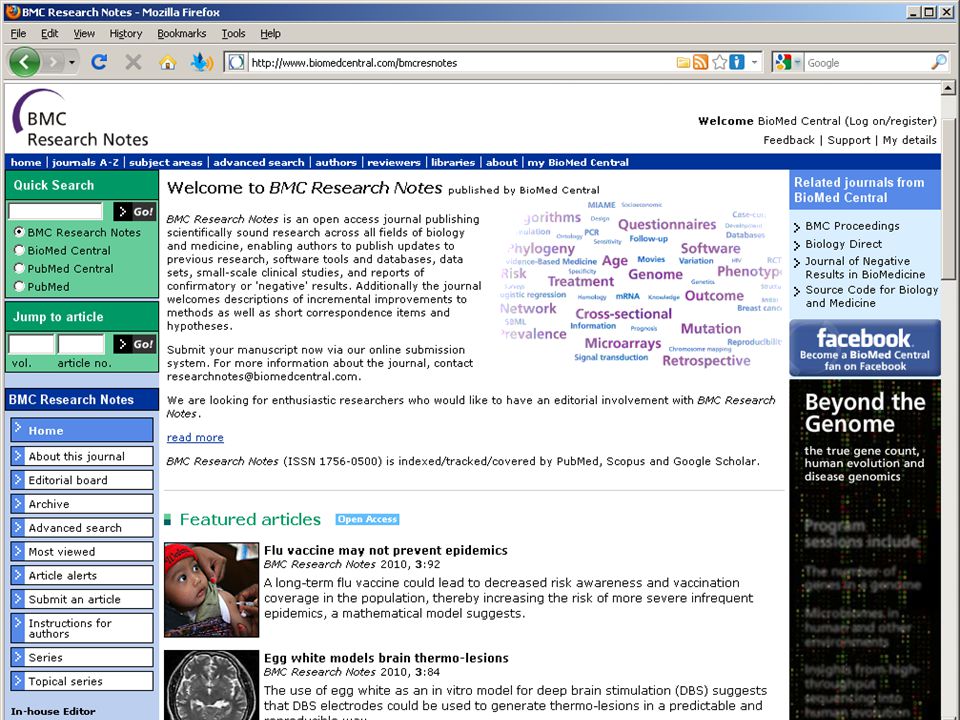Click the Beyond the Genome advertisement
Viewport: 960px width, 720px height.
(x=864, y=549)
